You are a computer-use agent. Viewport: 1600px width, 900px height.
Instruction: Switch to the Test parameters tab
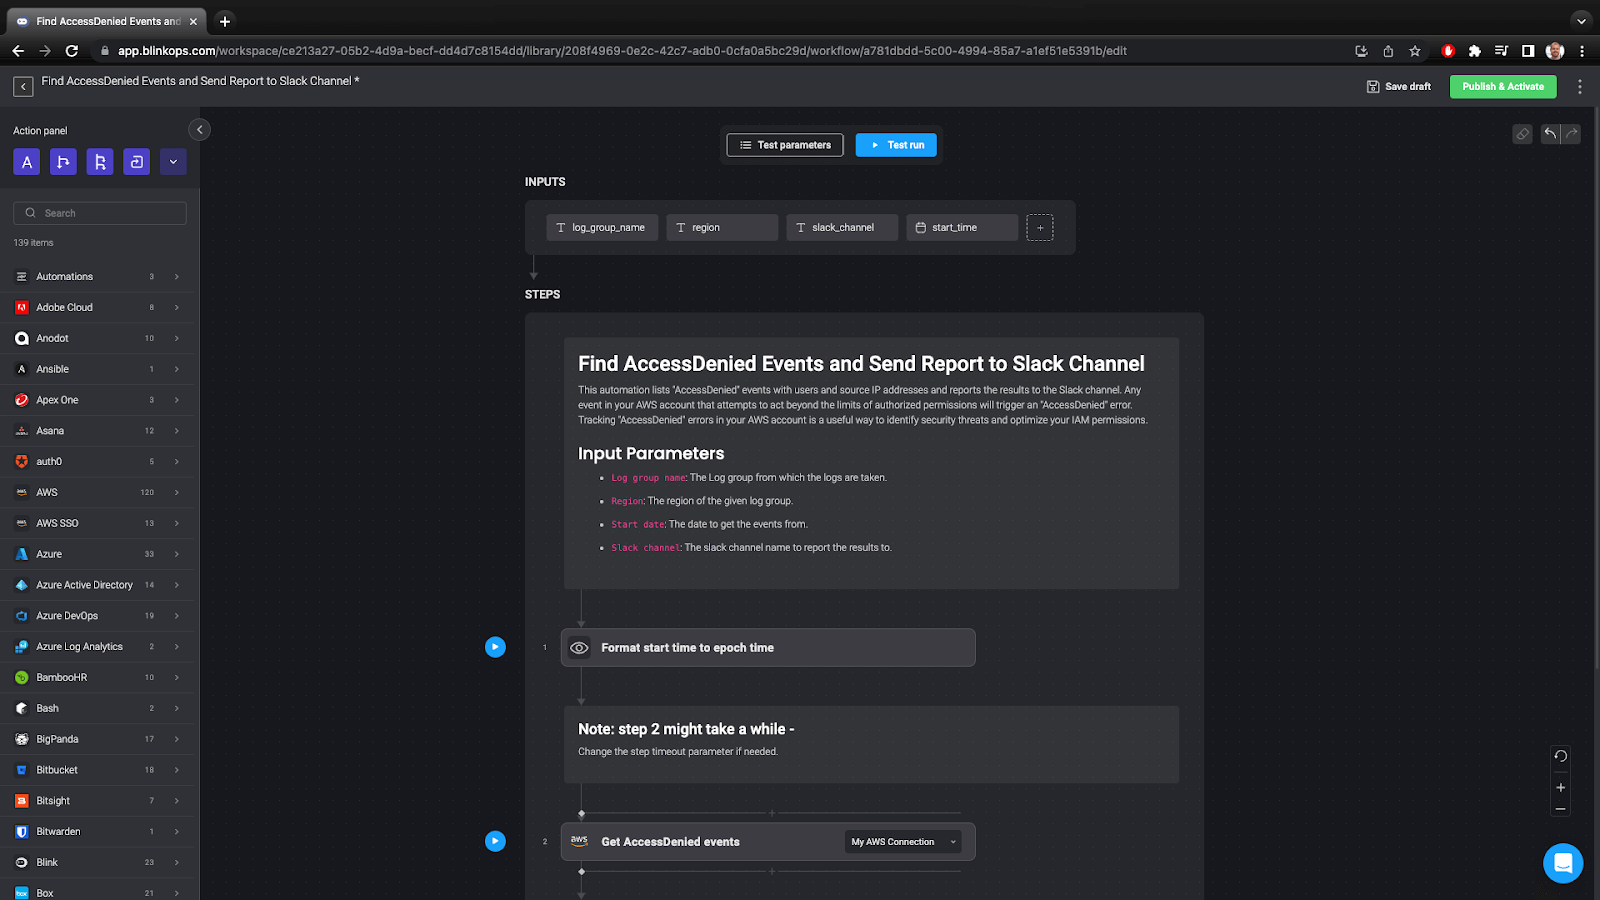tap(784, 144)
